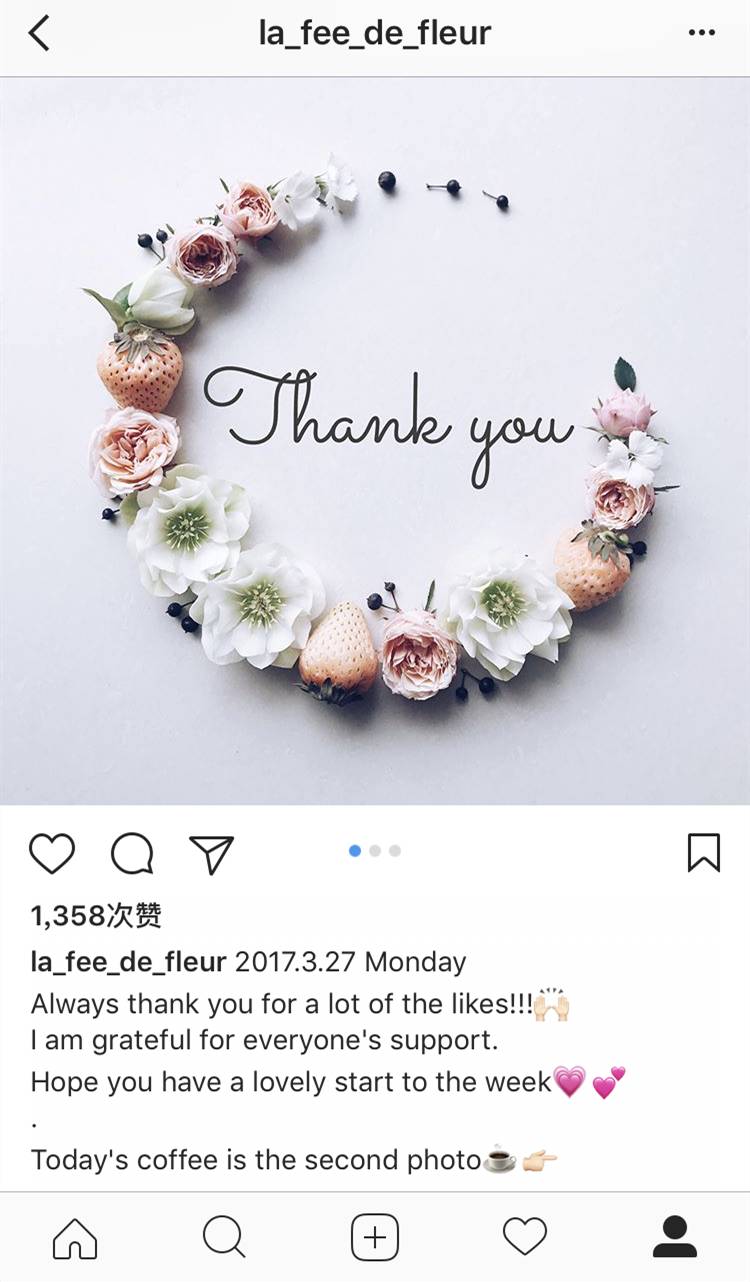Save the post with the bookmark icon
The image size is (750, 1282).
[x=704, y=853]
